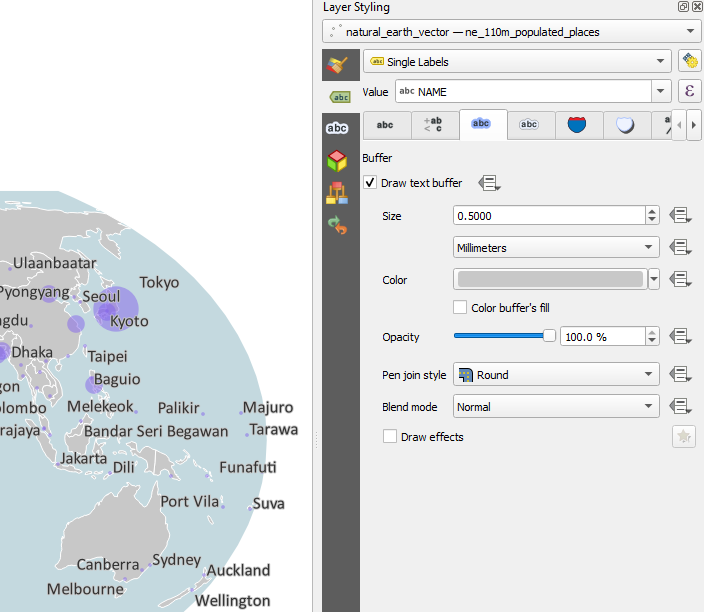Image resolution: width=704 pixels, height=612 pixels.
Task: Increase buffer Size with up arrow
Action: (652, 211)
